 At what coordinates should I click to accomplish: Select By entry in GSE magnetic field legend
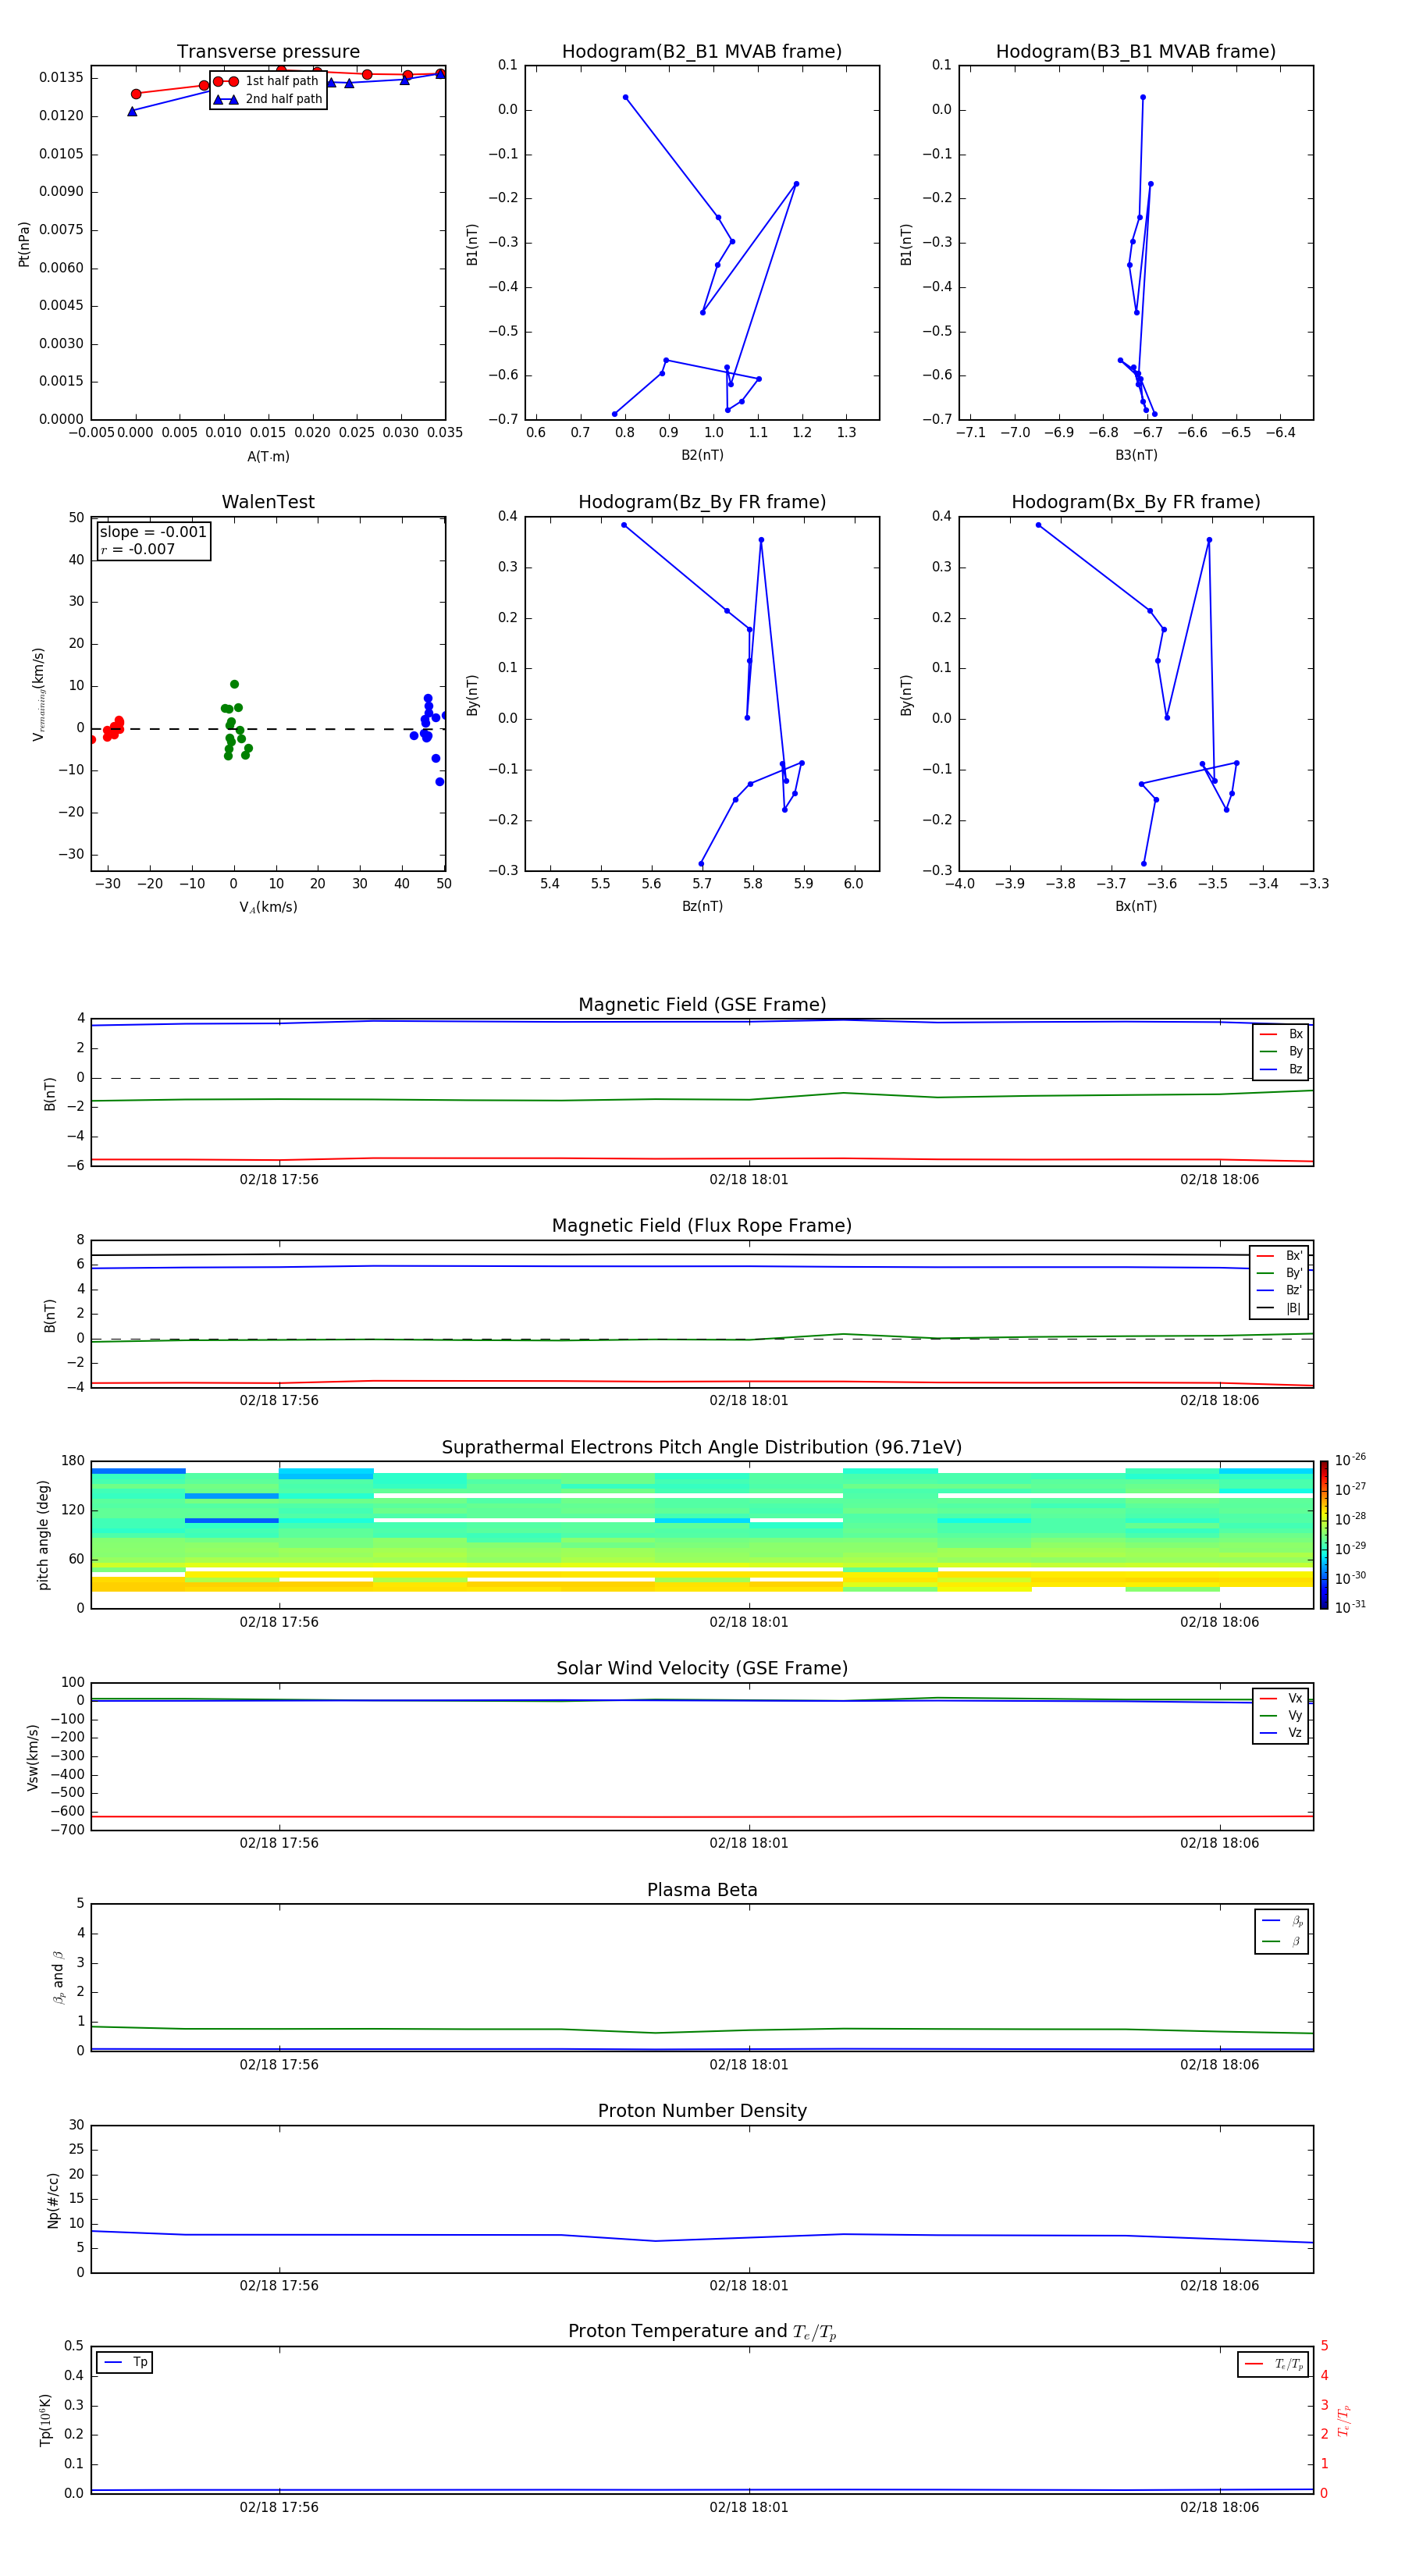(1281, 1052)
